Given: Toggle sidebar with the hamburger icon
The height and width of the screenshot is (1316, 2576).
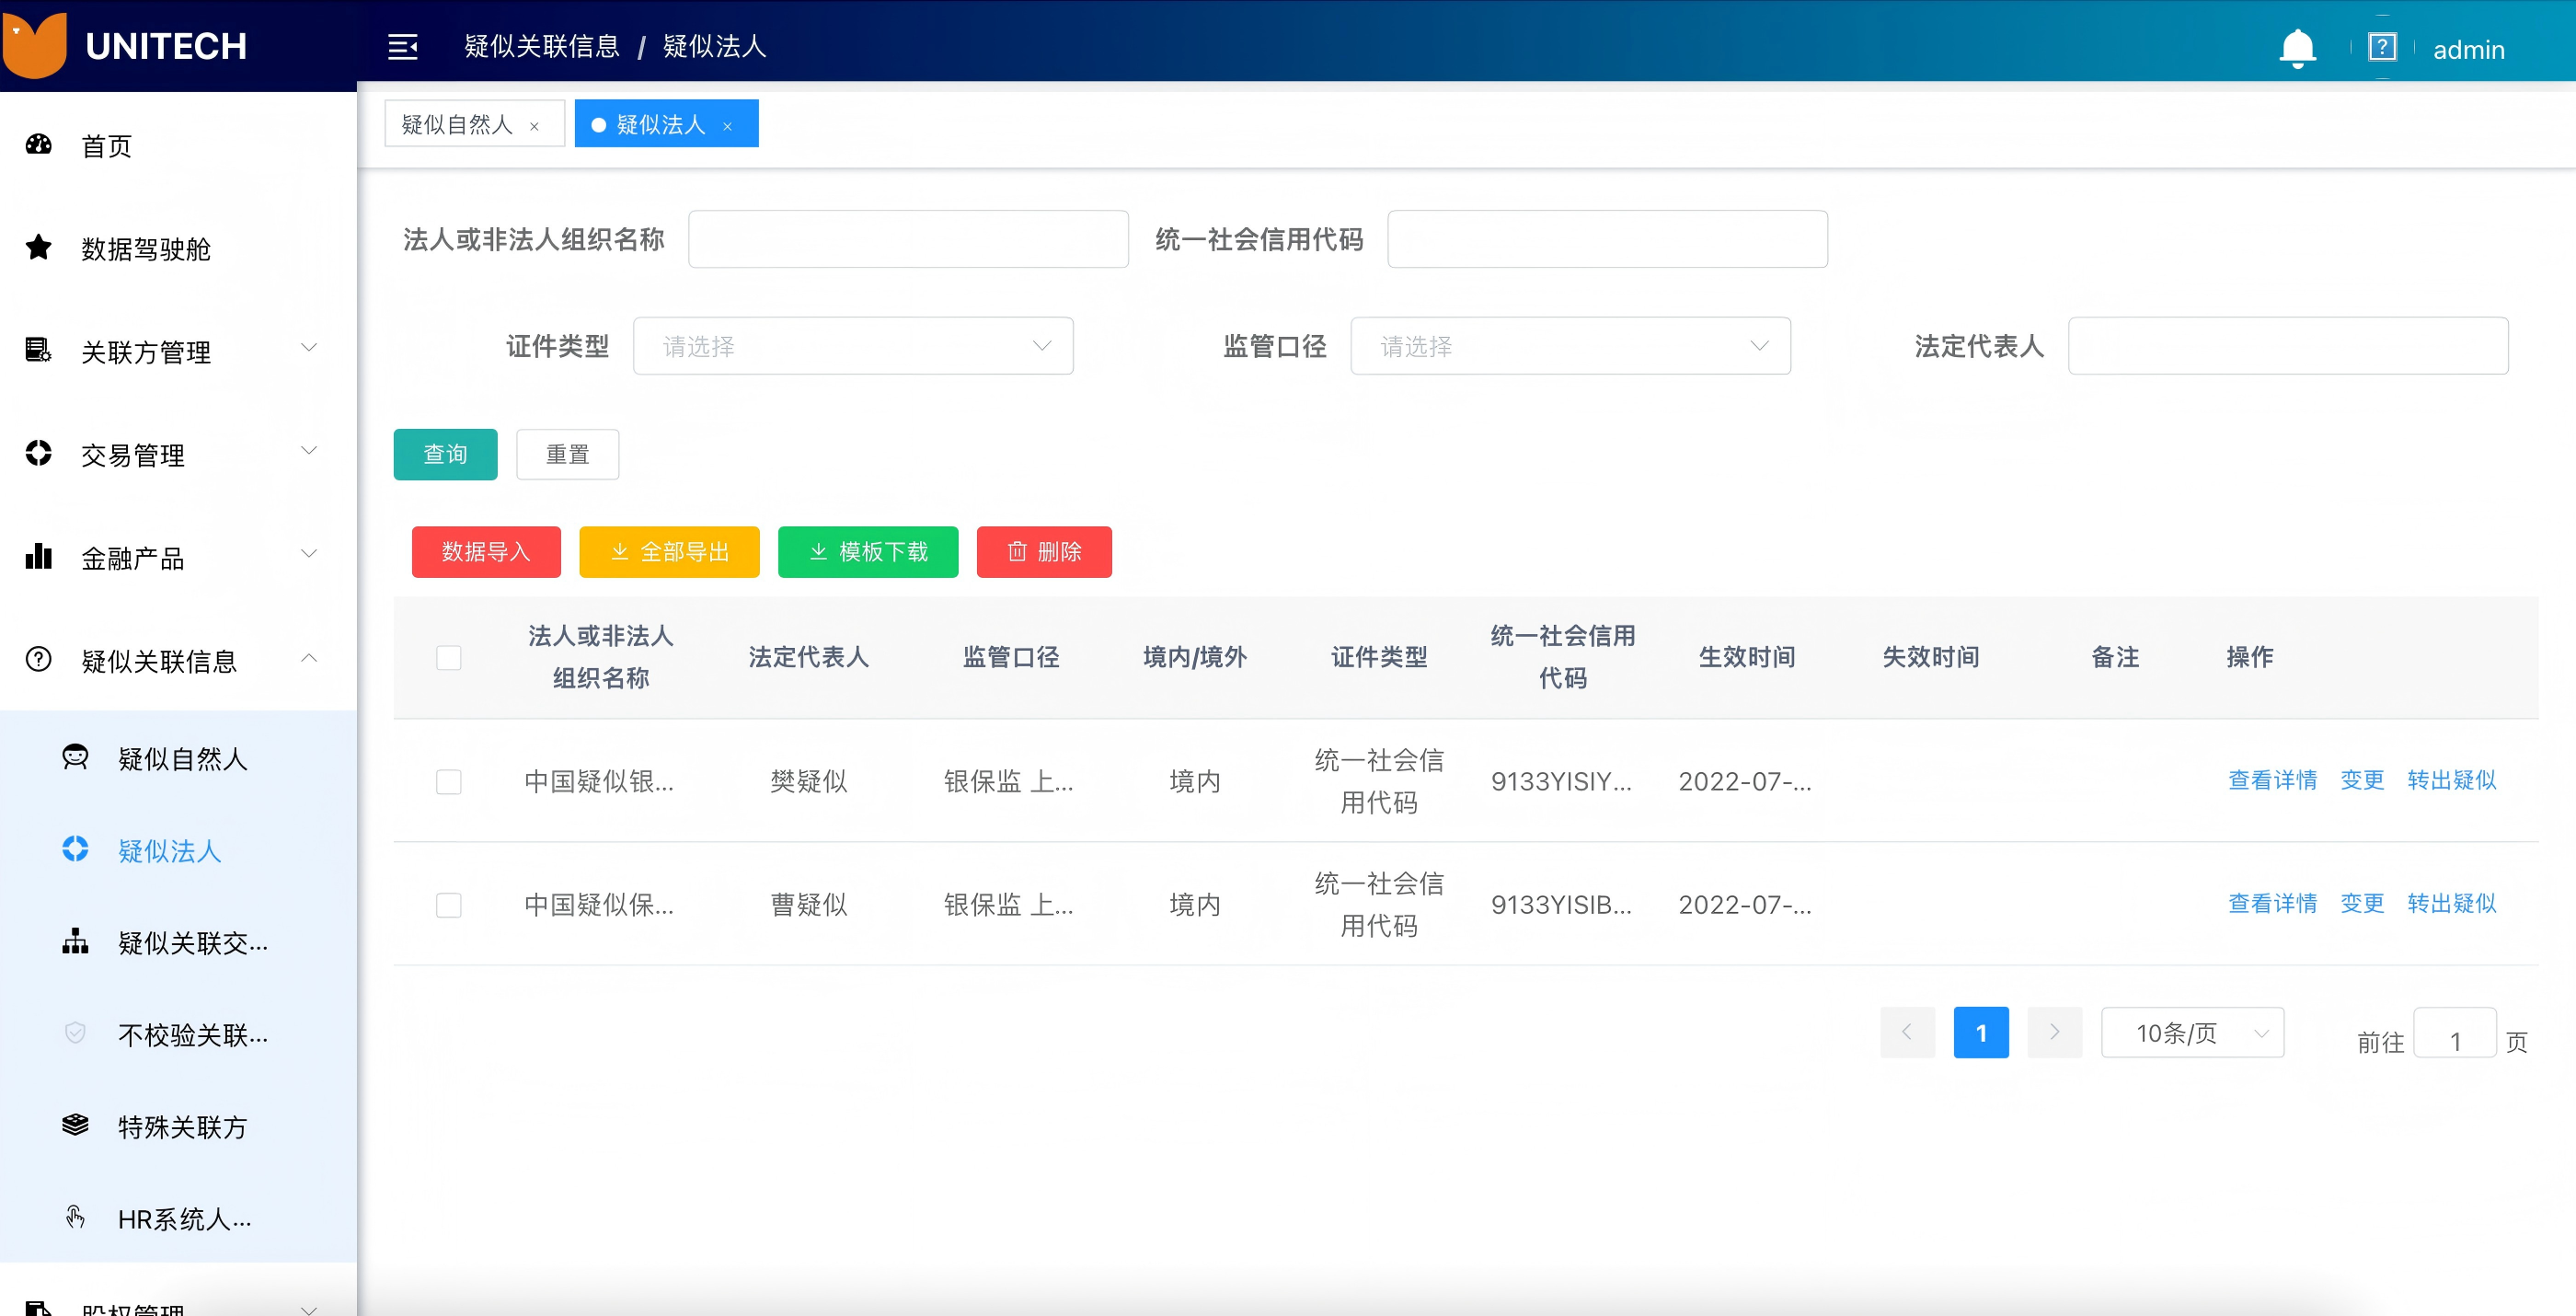Looking at the screenshot, I should pos(403,46).
